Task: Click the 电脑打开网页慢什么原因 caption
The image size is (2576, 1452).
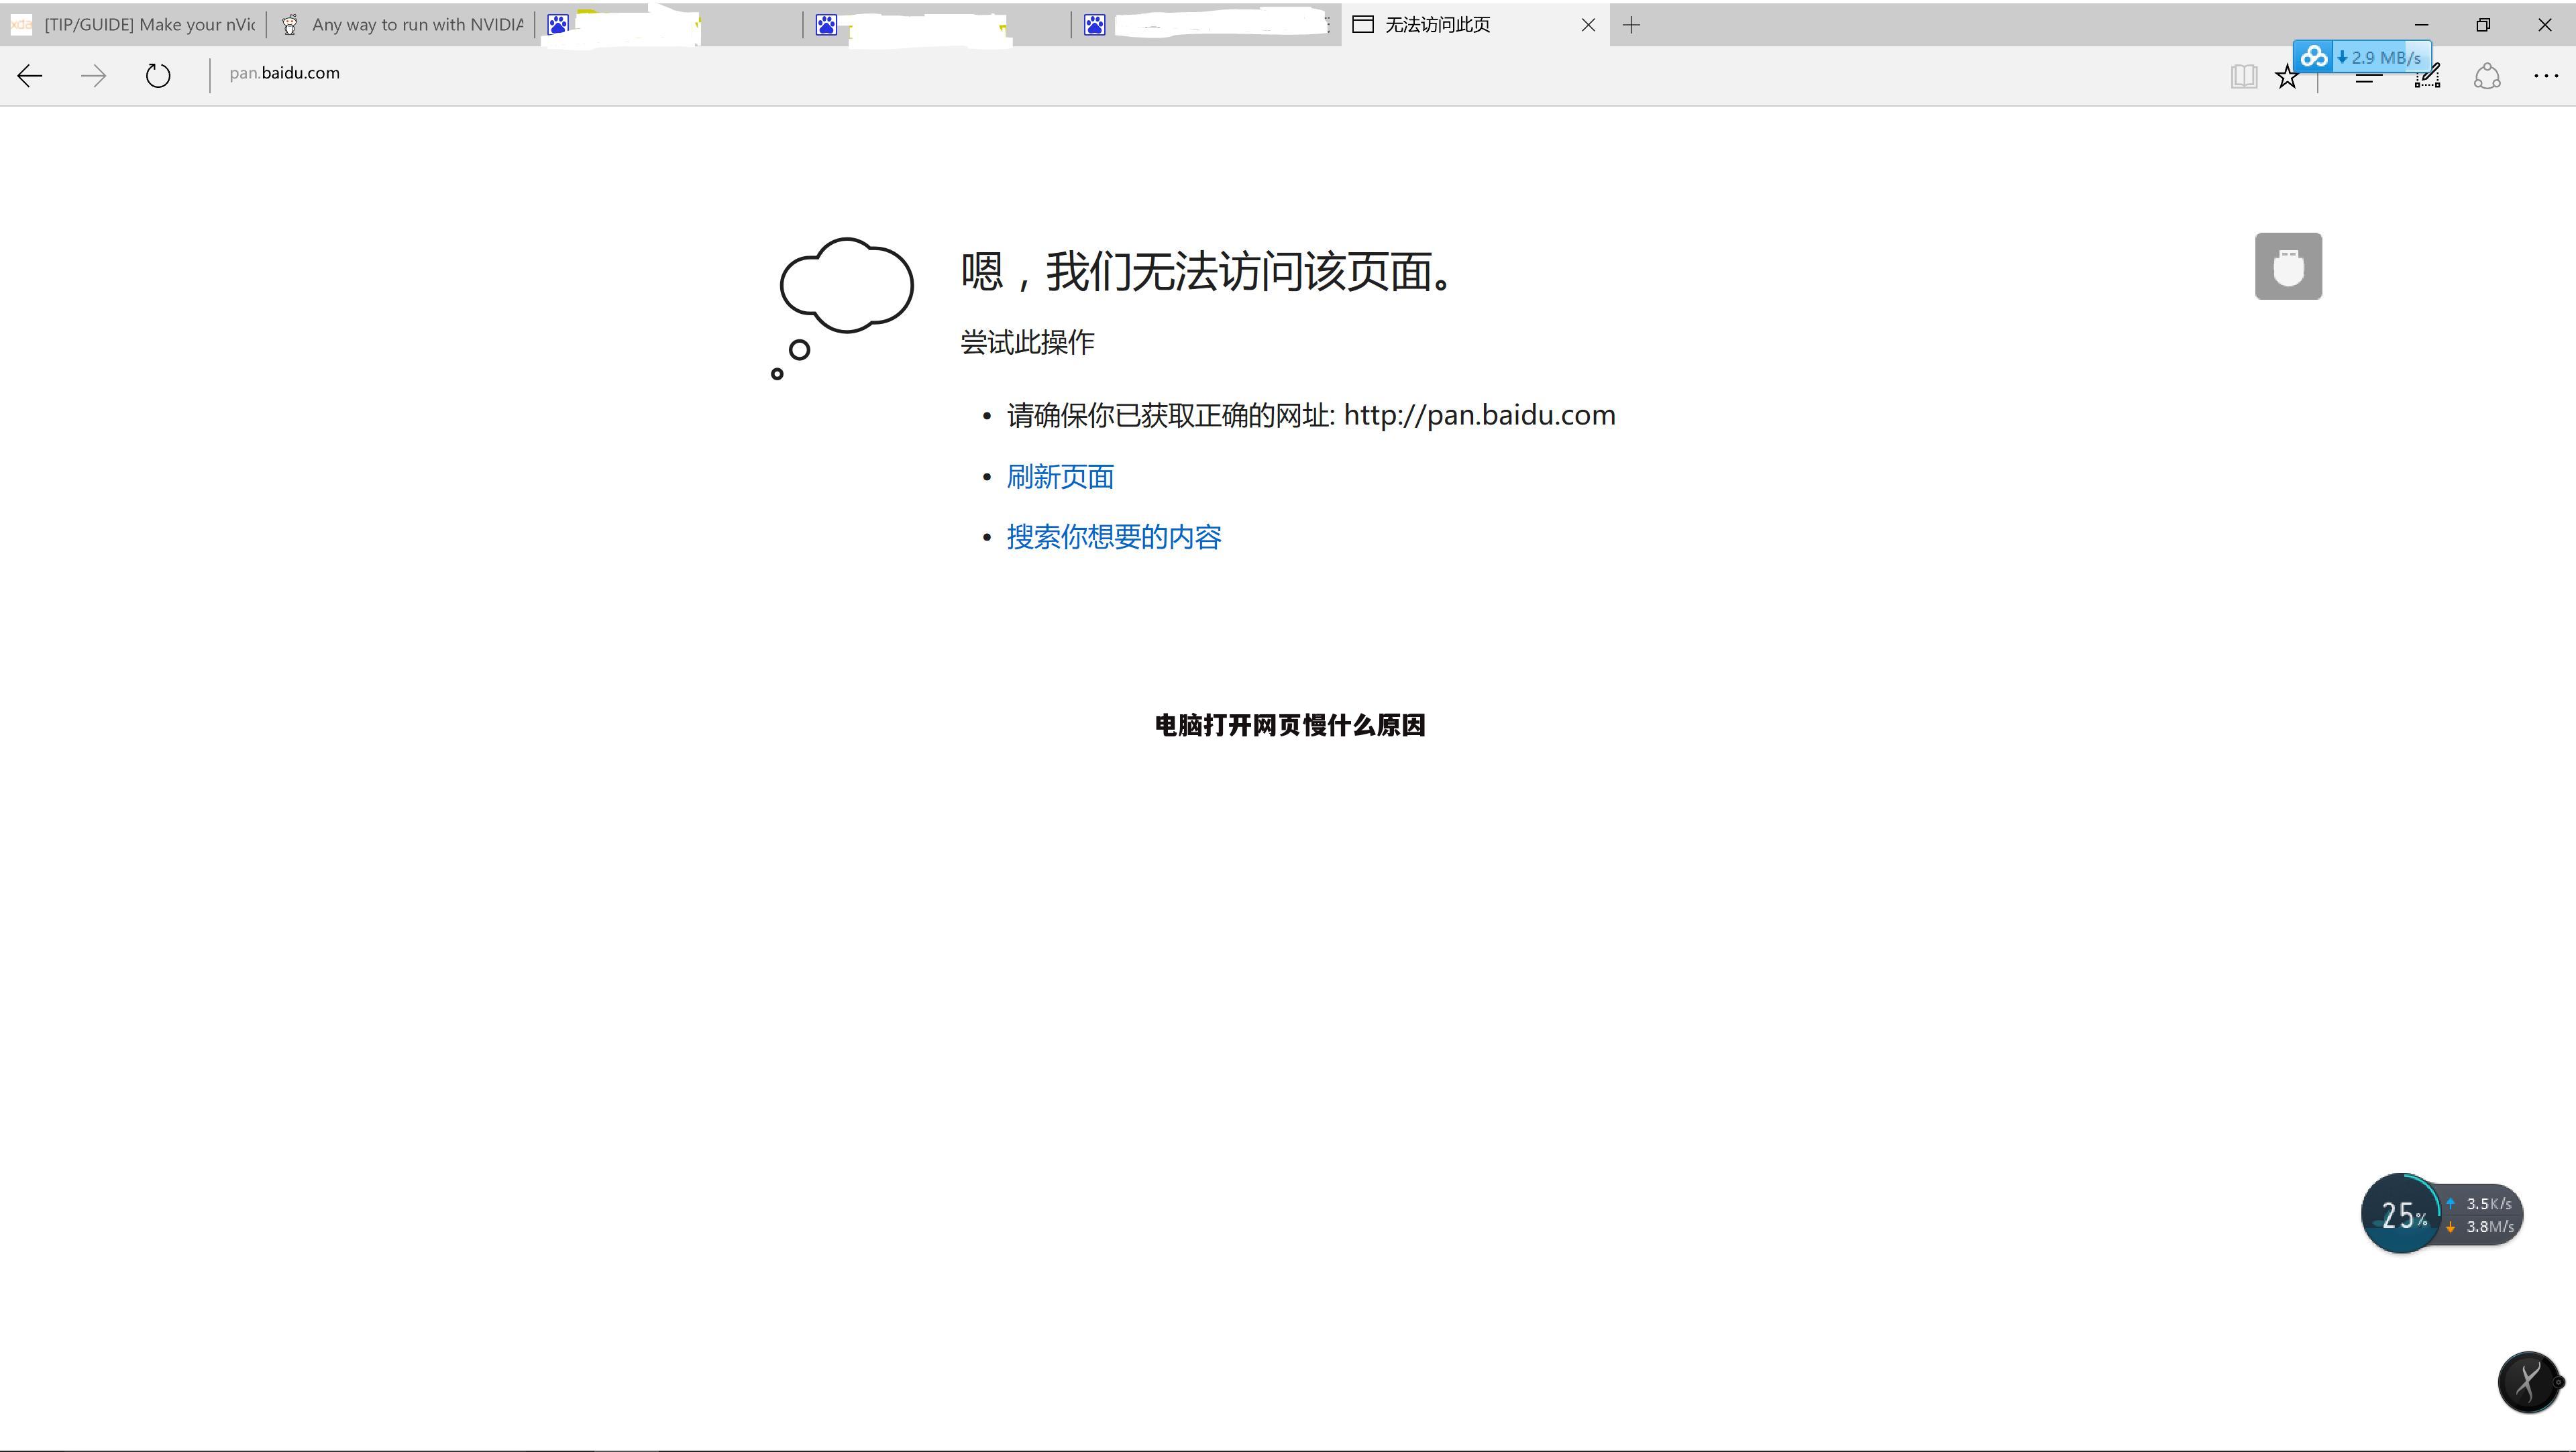Action: [1290, 725]
